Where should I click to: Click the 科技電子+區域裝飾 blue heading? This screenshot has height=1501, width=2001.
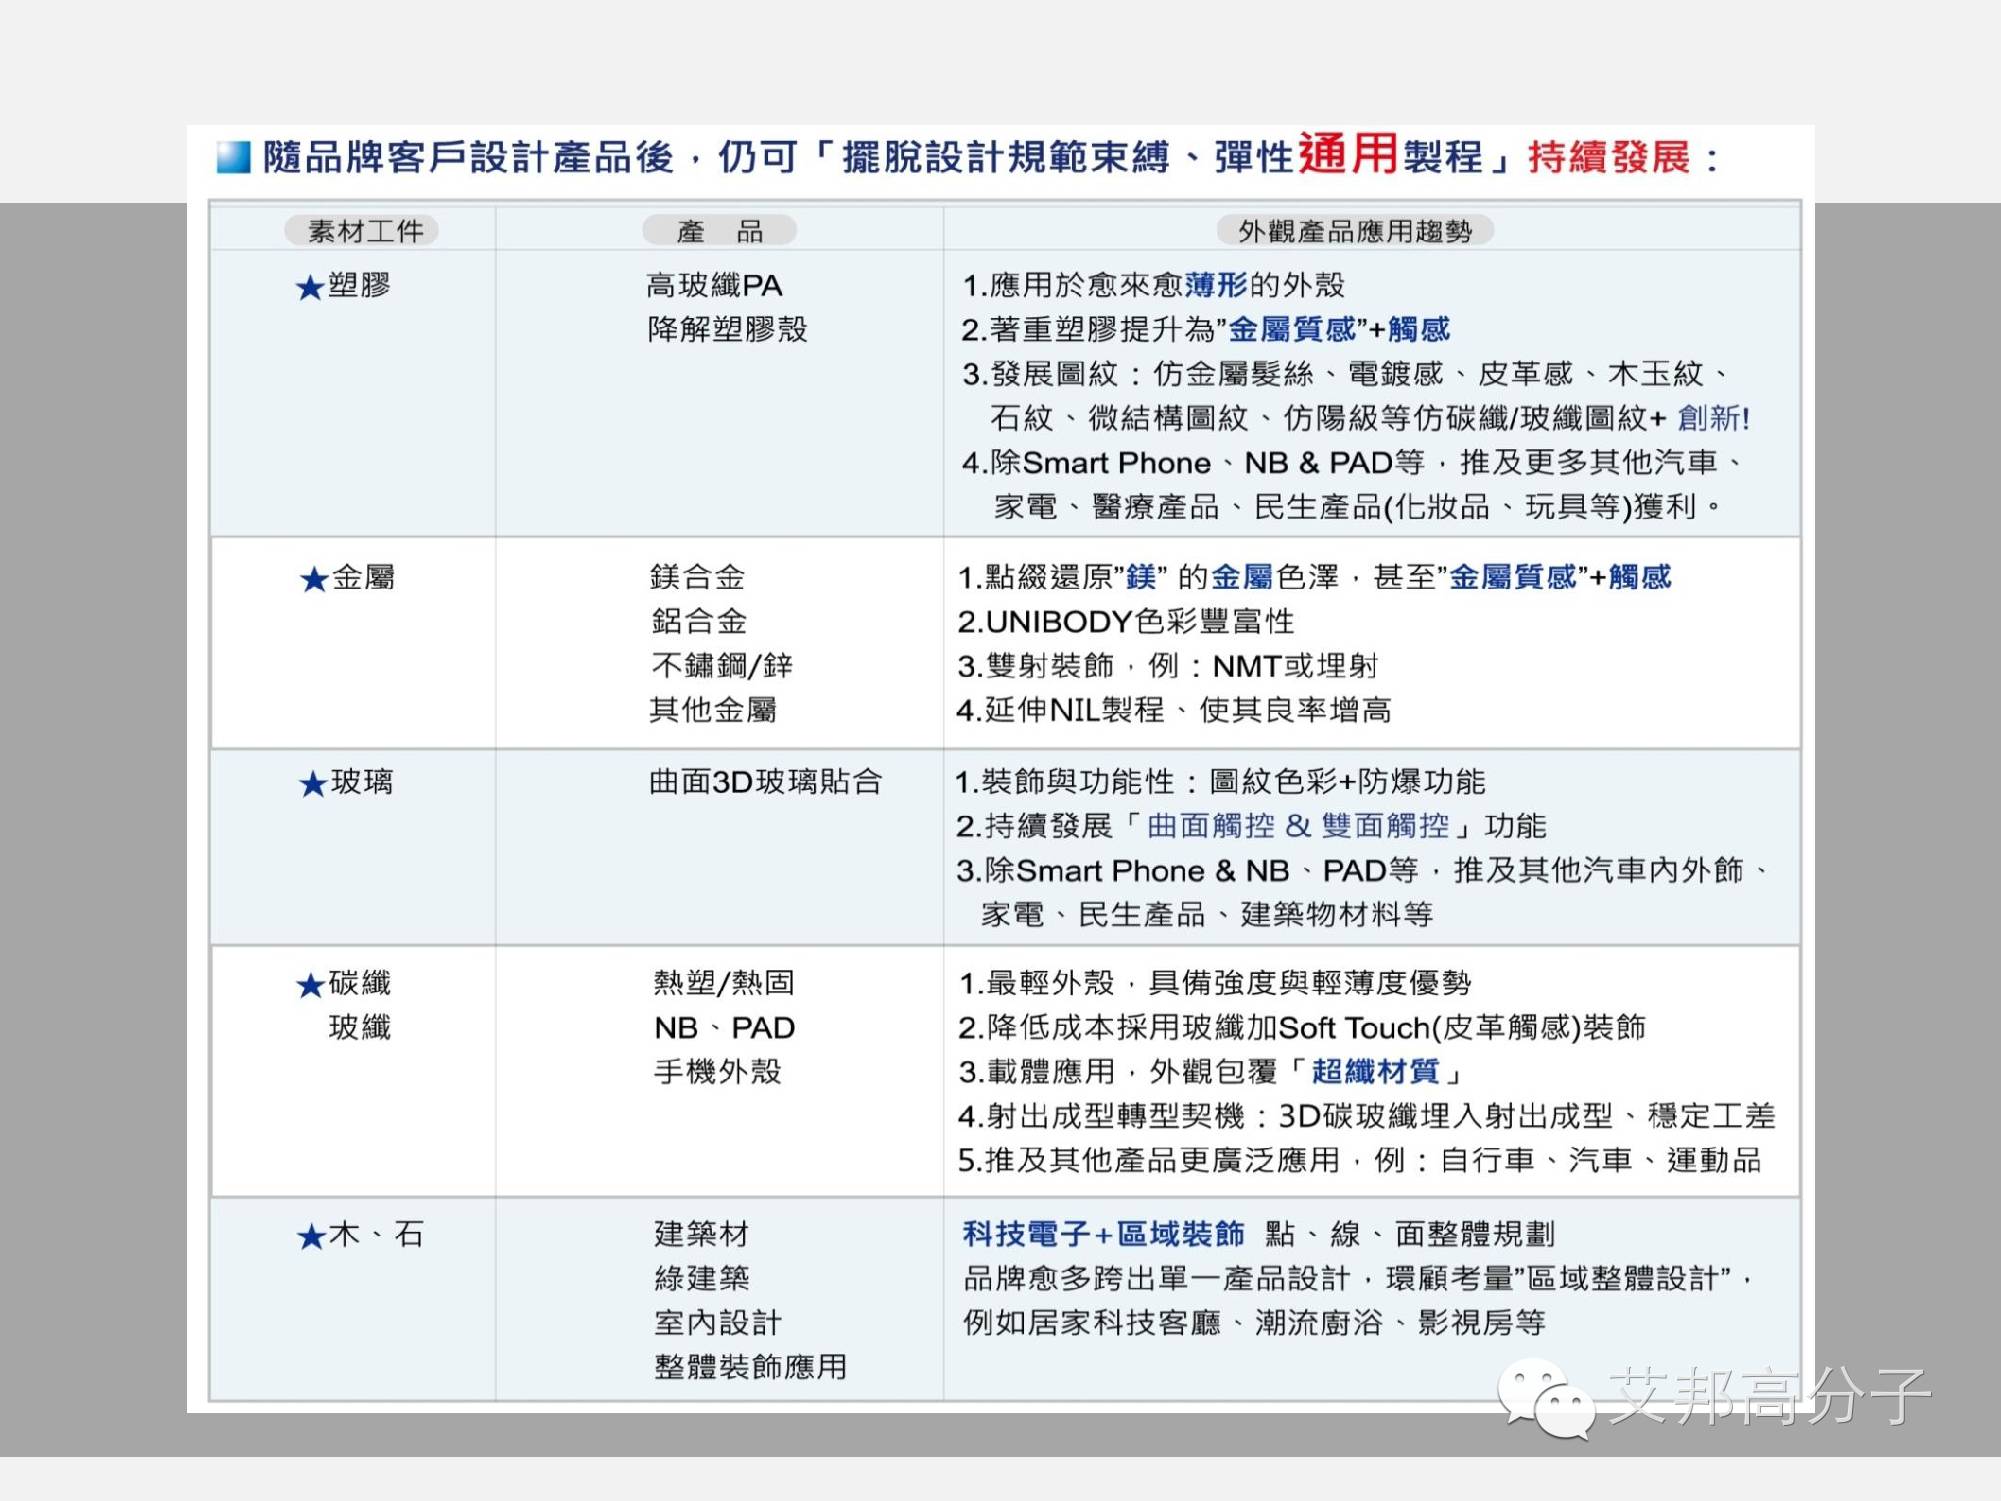[1103, 1234]
